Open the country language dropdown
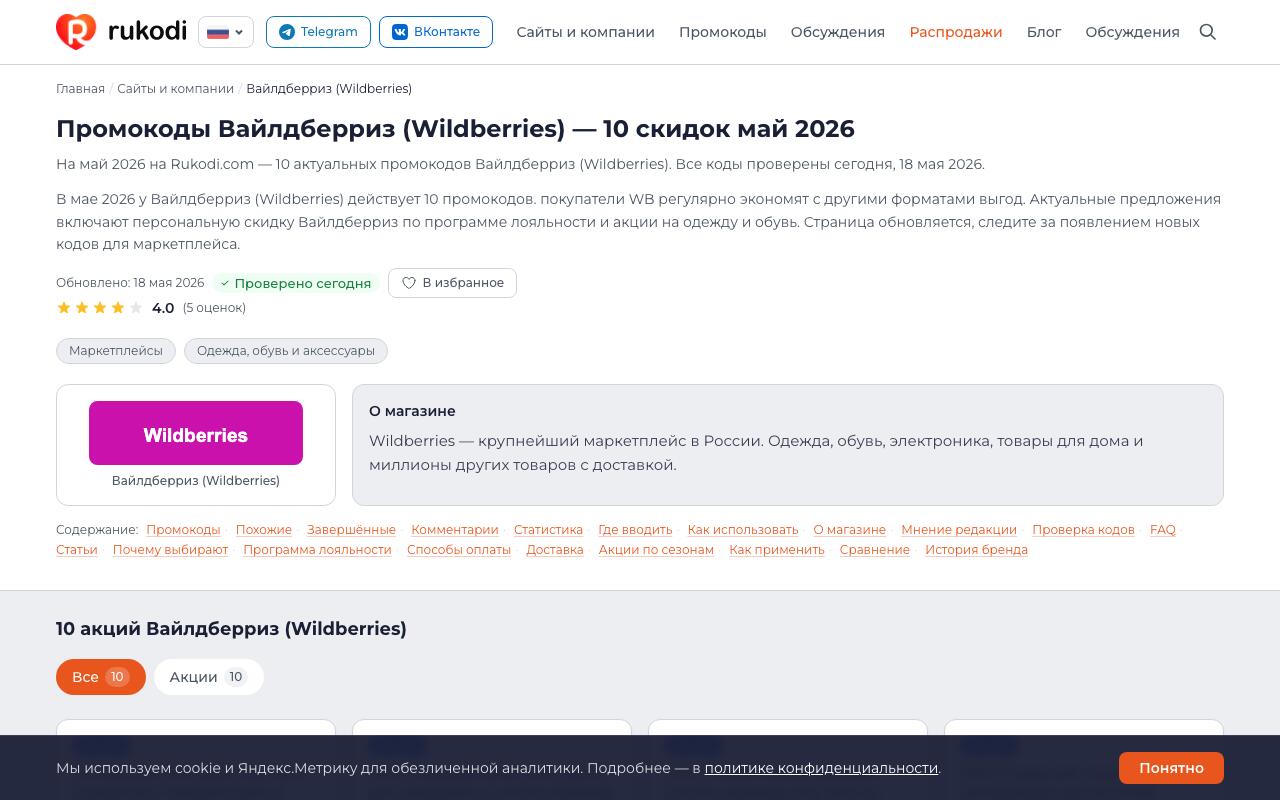Image resolution: width=1280 pixels, height=800 pixels. coord(226,32)
